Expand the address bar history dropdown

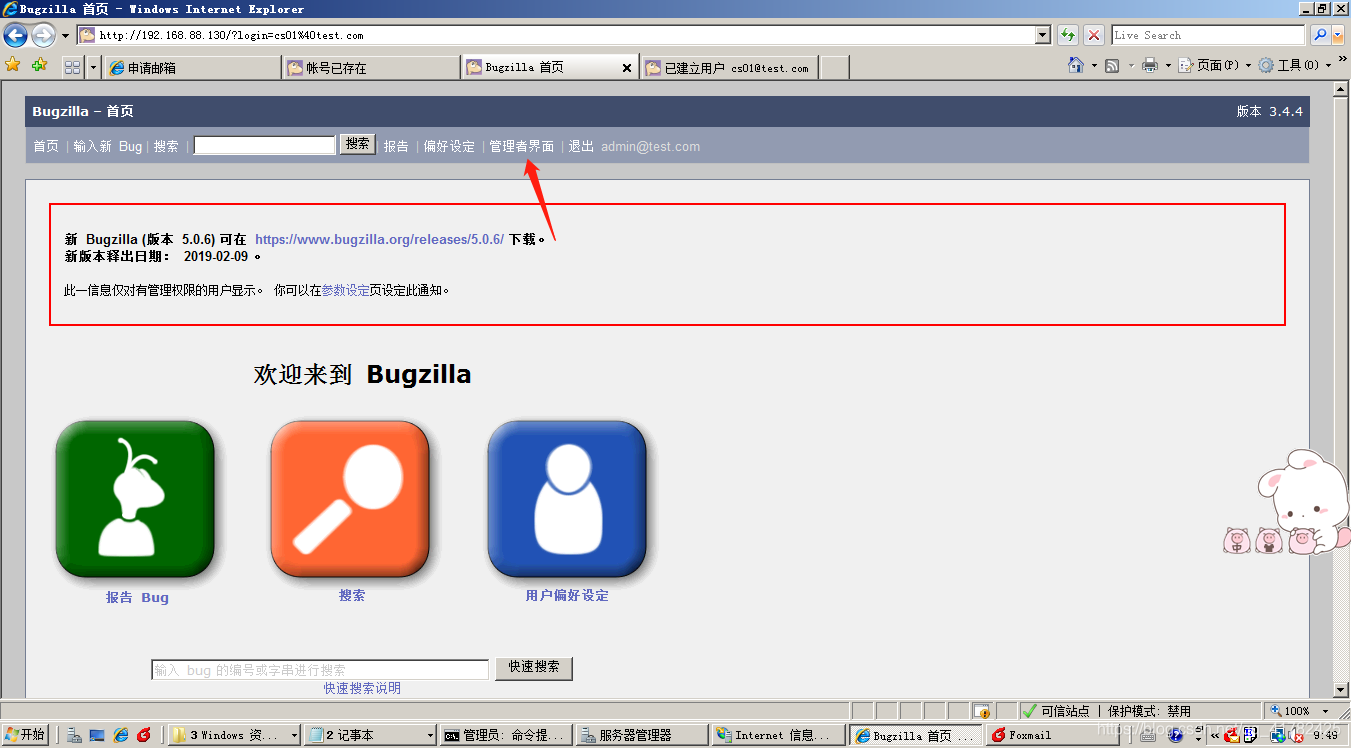tap(1043, 35)
